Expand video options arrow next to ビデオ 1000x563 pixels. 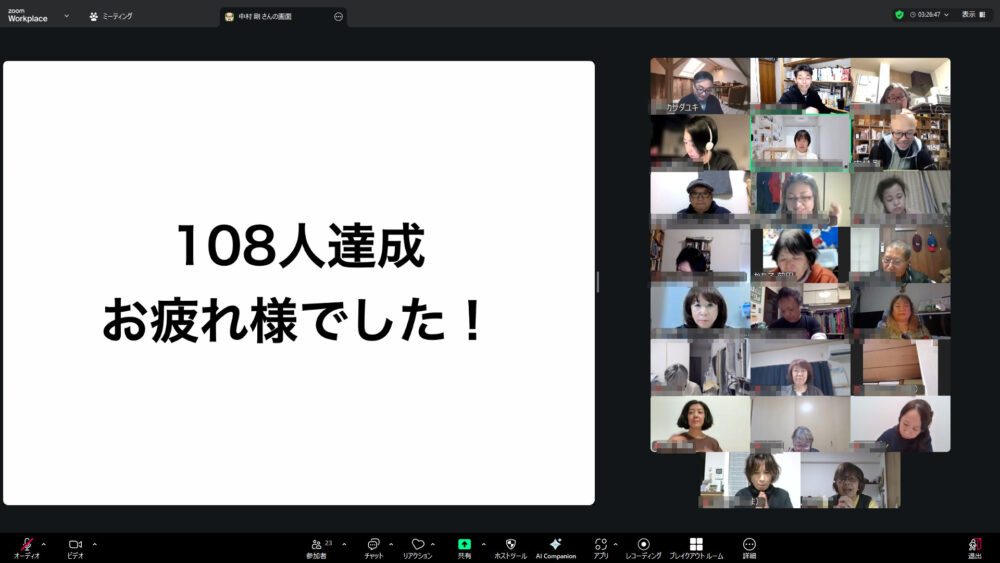[x=94, y=544]
